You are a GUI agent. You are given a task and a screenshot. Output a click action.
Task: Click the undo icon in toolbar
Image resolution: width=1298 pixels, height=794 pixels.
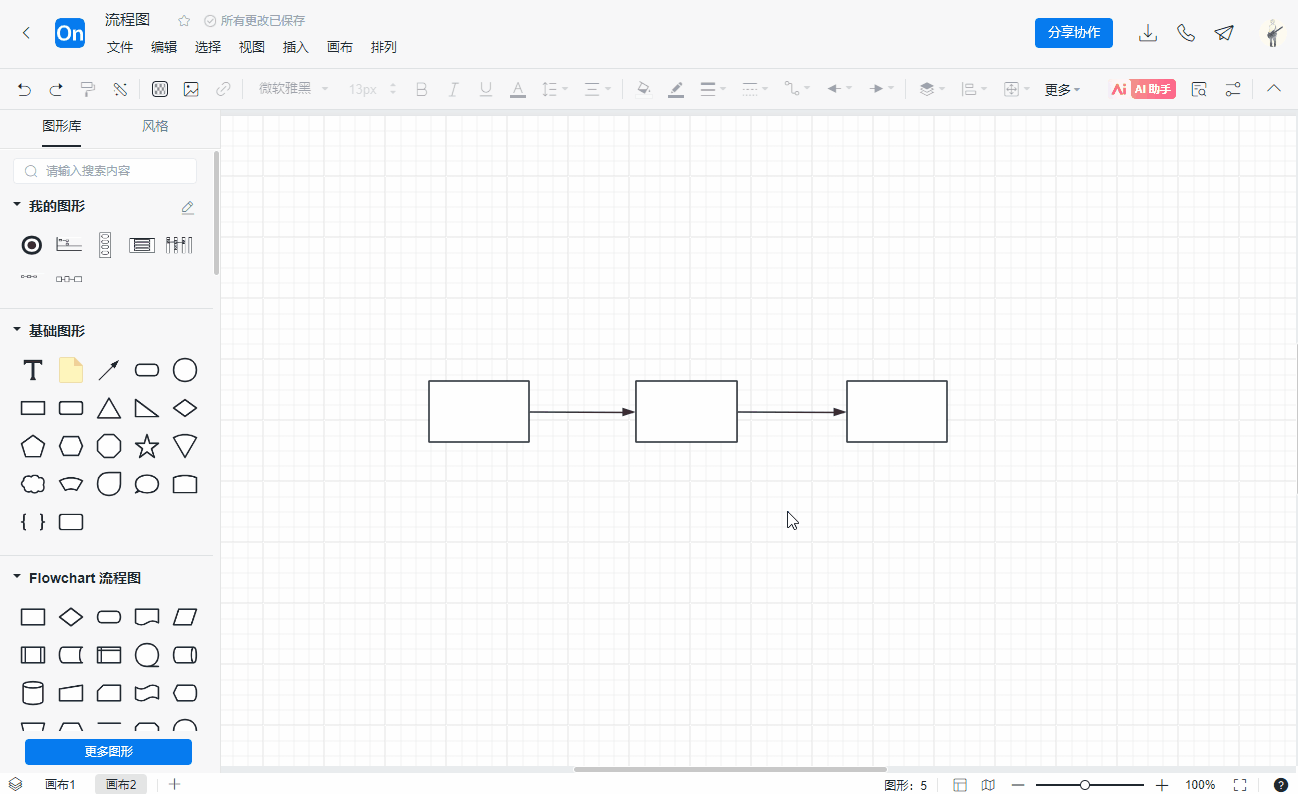(25, 89)
